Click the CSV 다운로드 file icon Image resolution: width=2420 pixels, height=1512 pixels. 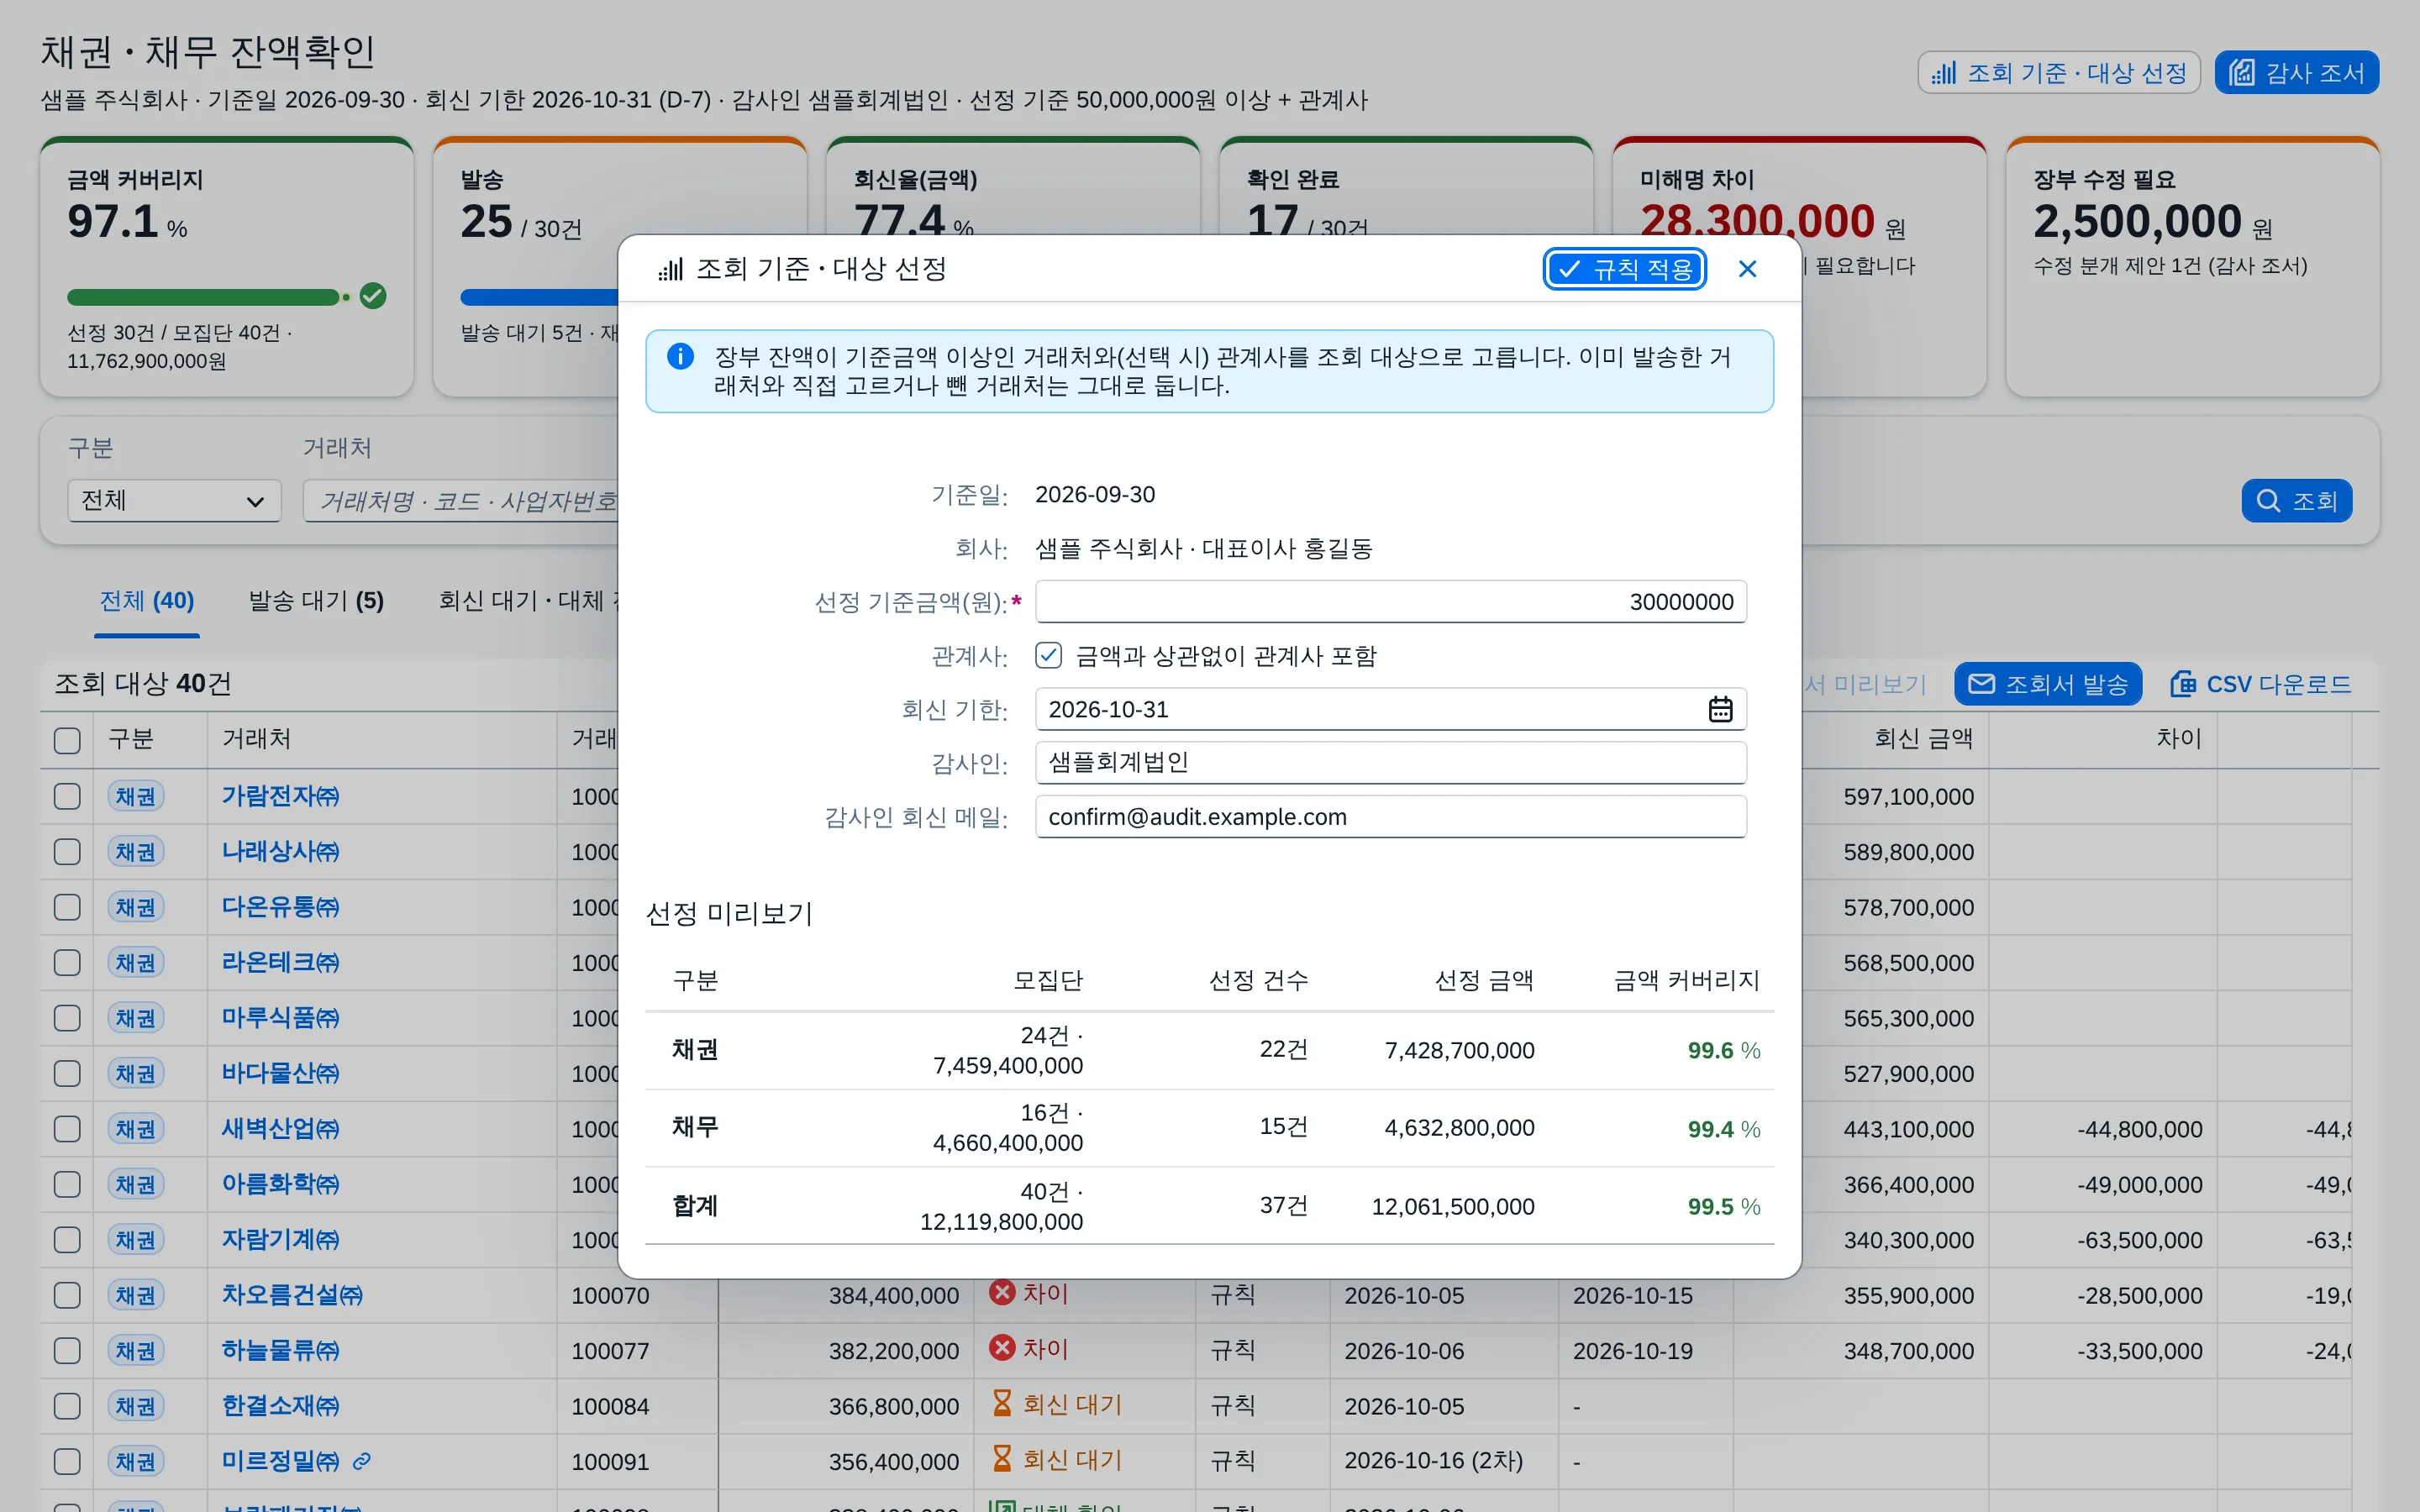tap(2183, 684)
